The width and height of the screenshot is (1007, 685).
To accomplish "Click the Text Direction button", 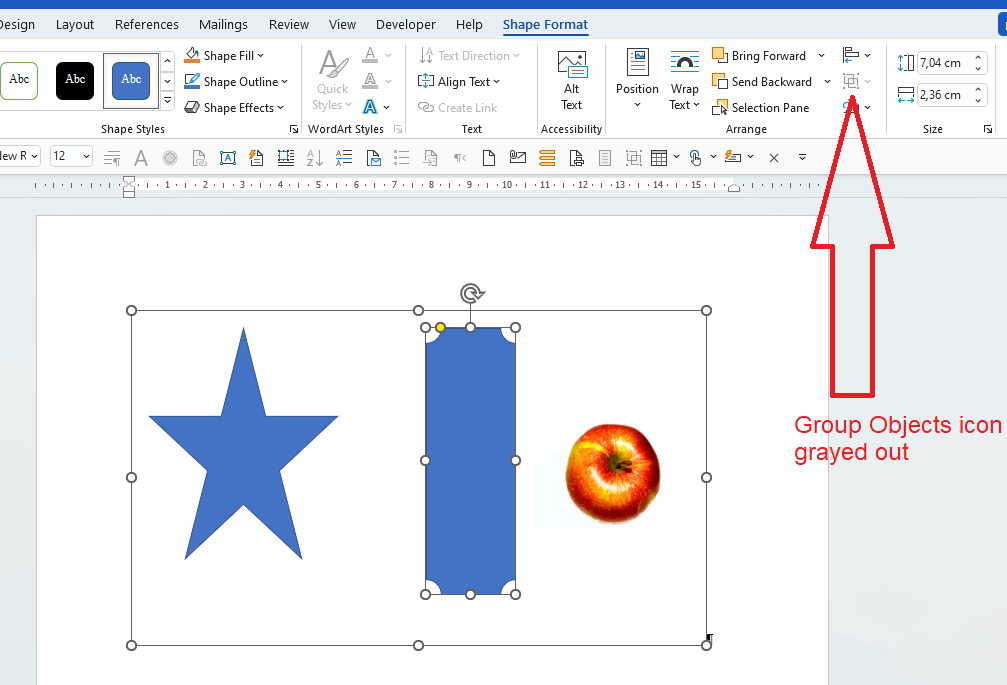I will 468,56.
